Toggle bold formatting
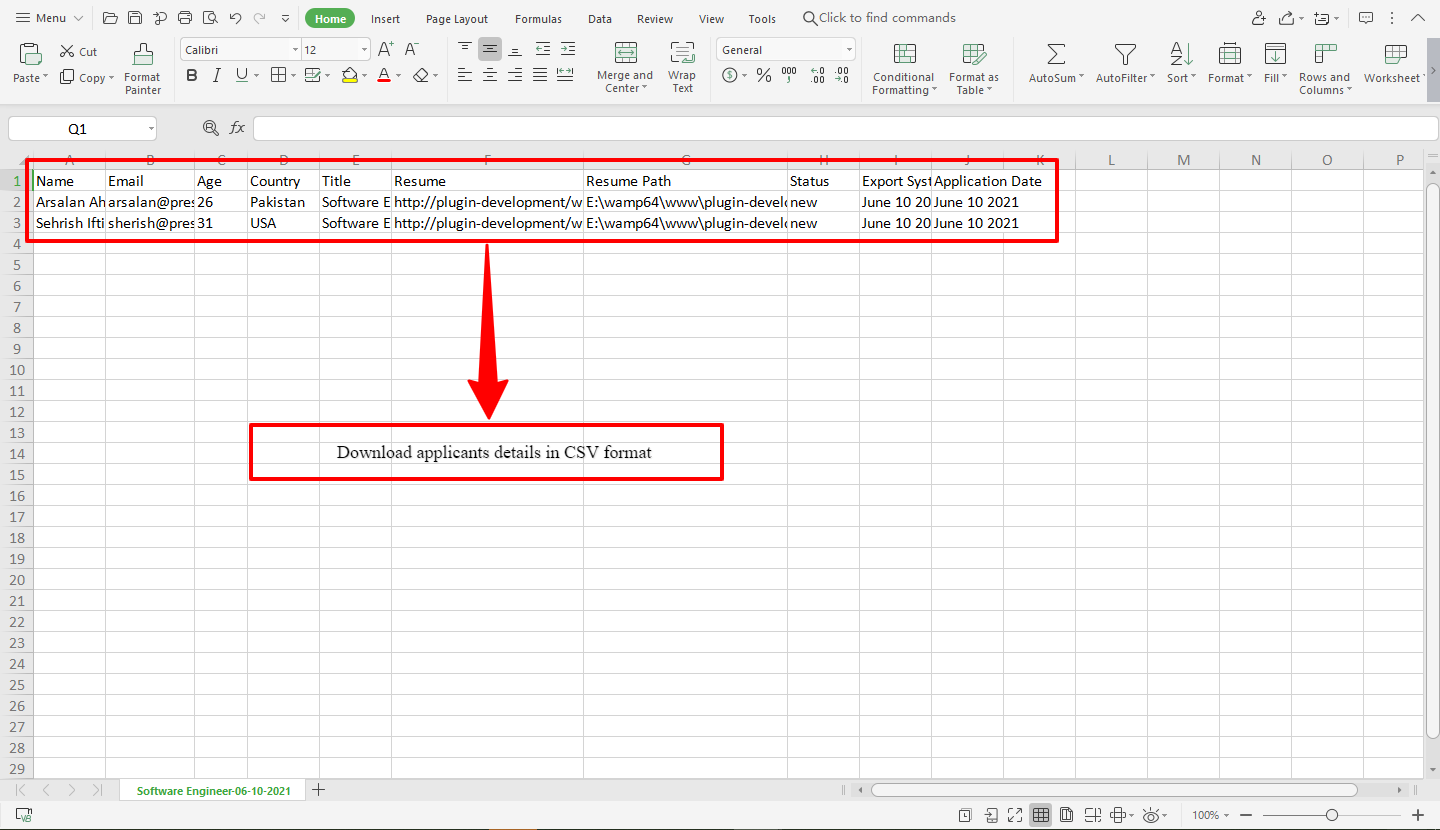 coord(191,74)
